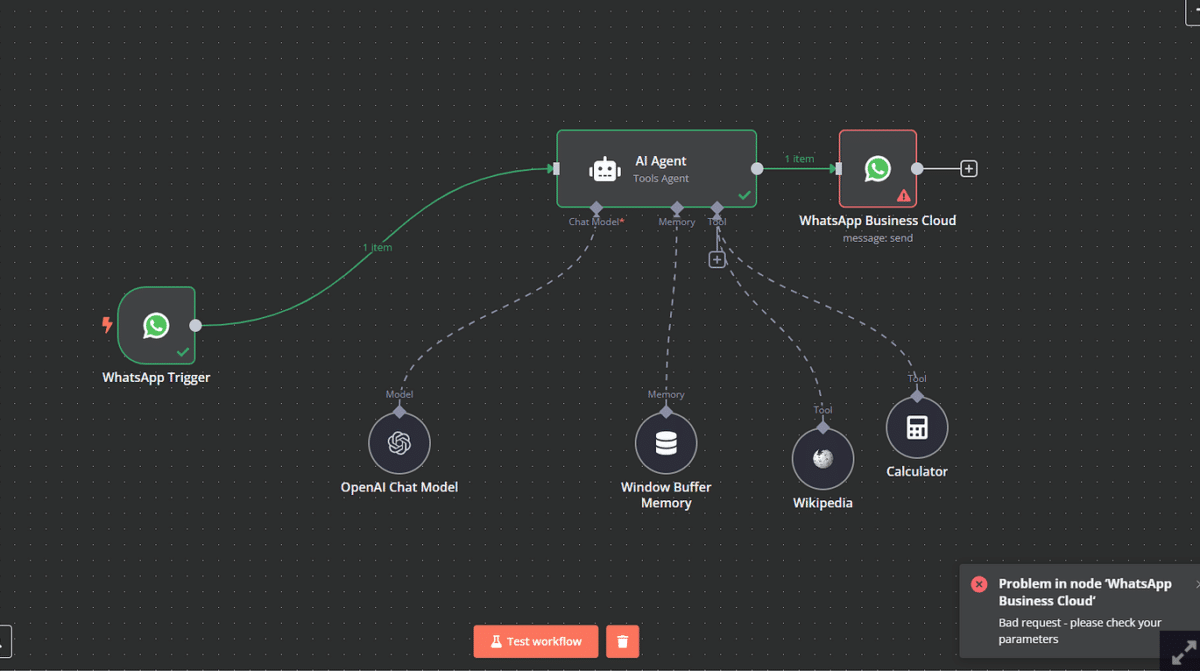Open the Window Buffer Memory node
The image size is (1200, 671).
click(x=666, y=443)
